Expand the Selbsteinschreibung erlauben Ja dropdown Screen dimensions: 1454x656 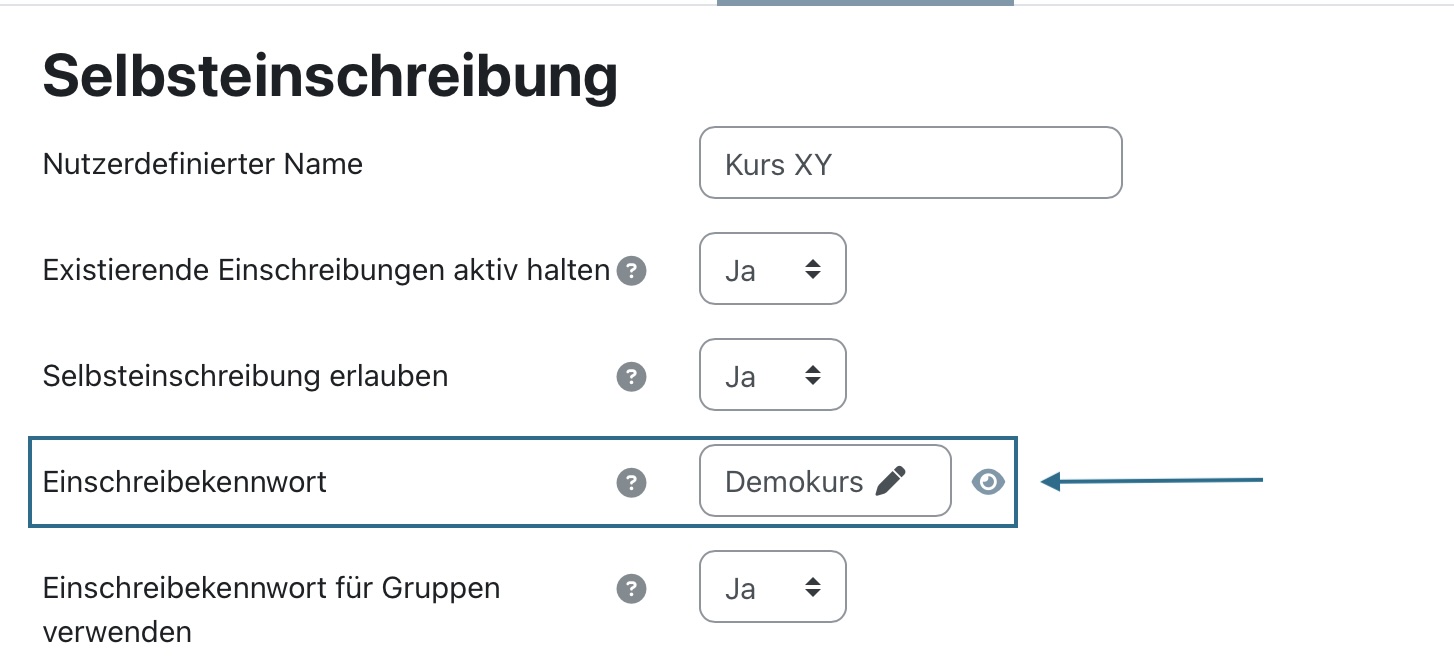click(x=773, y=375)
